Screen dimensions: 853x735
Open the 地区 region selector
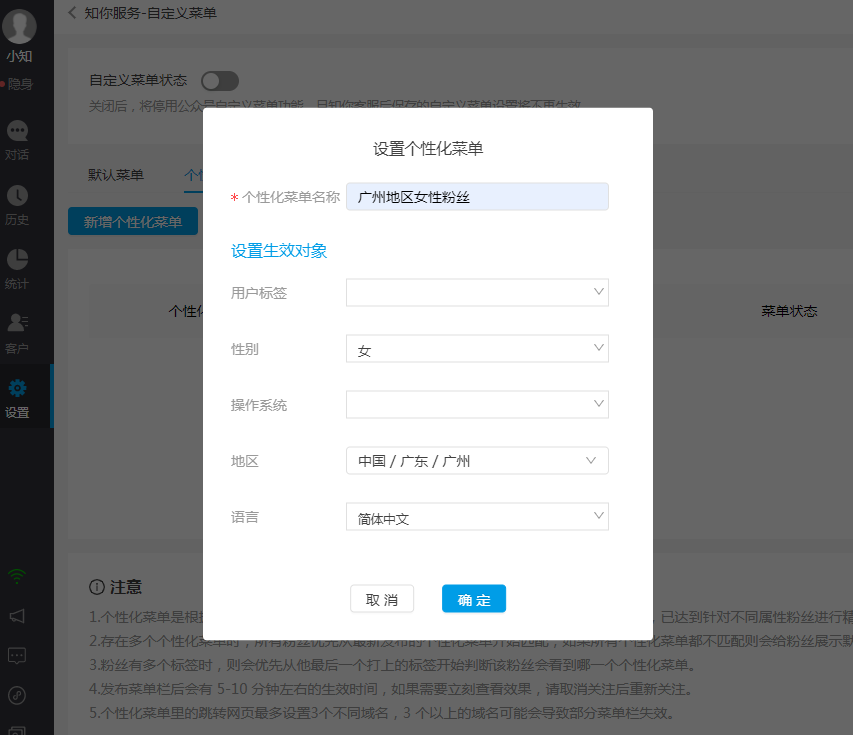pos(477,460)
